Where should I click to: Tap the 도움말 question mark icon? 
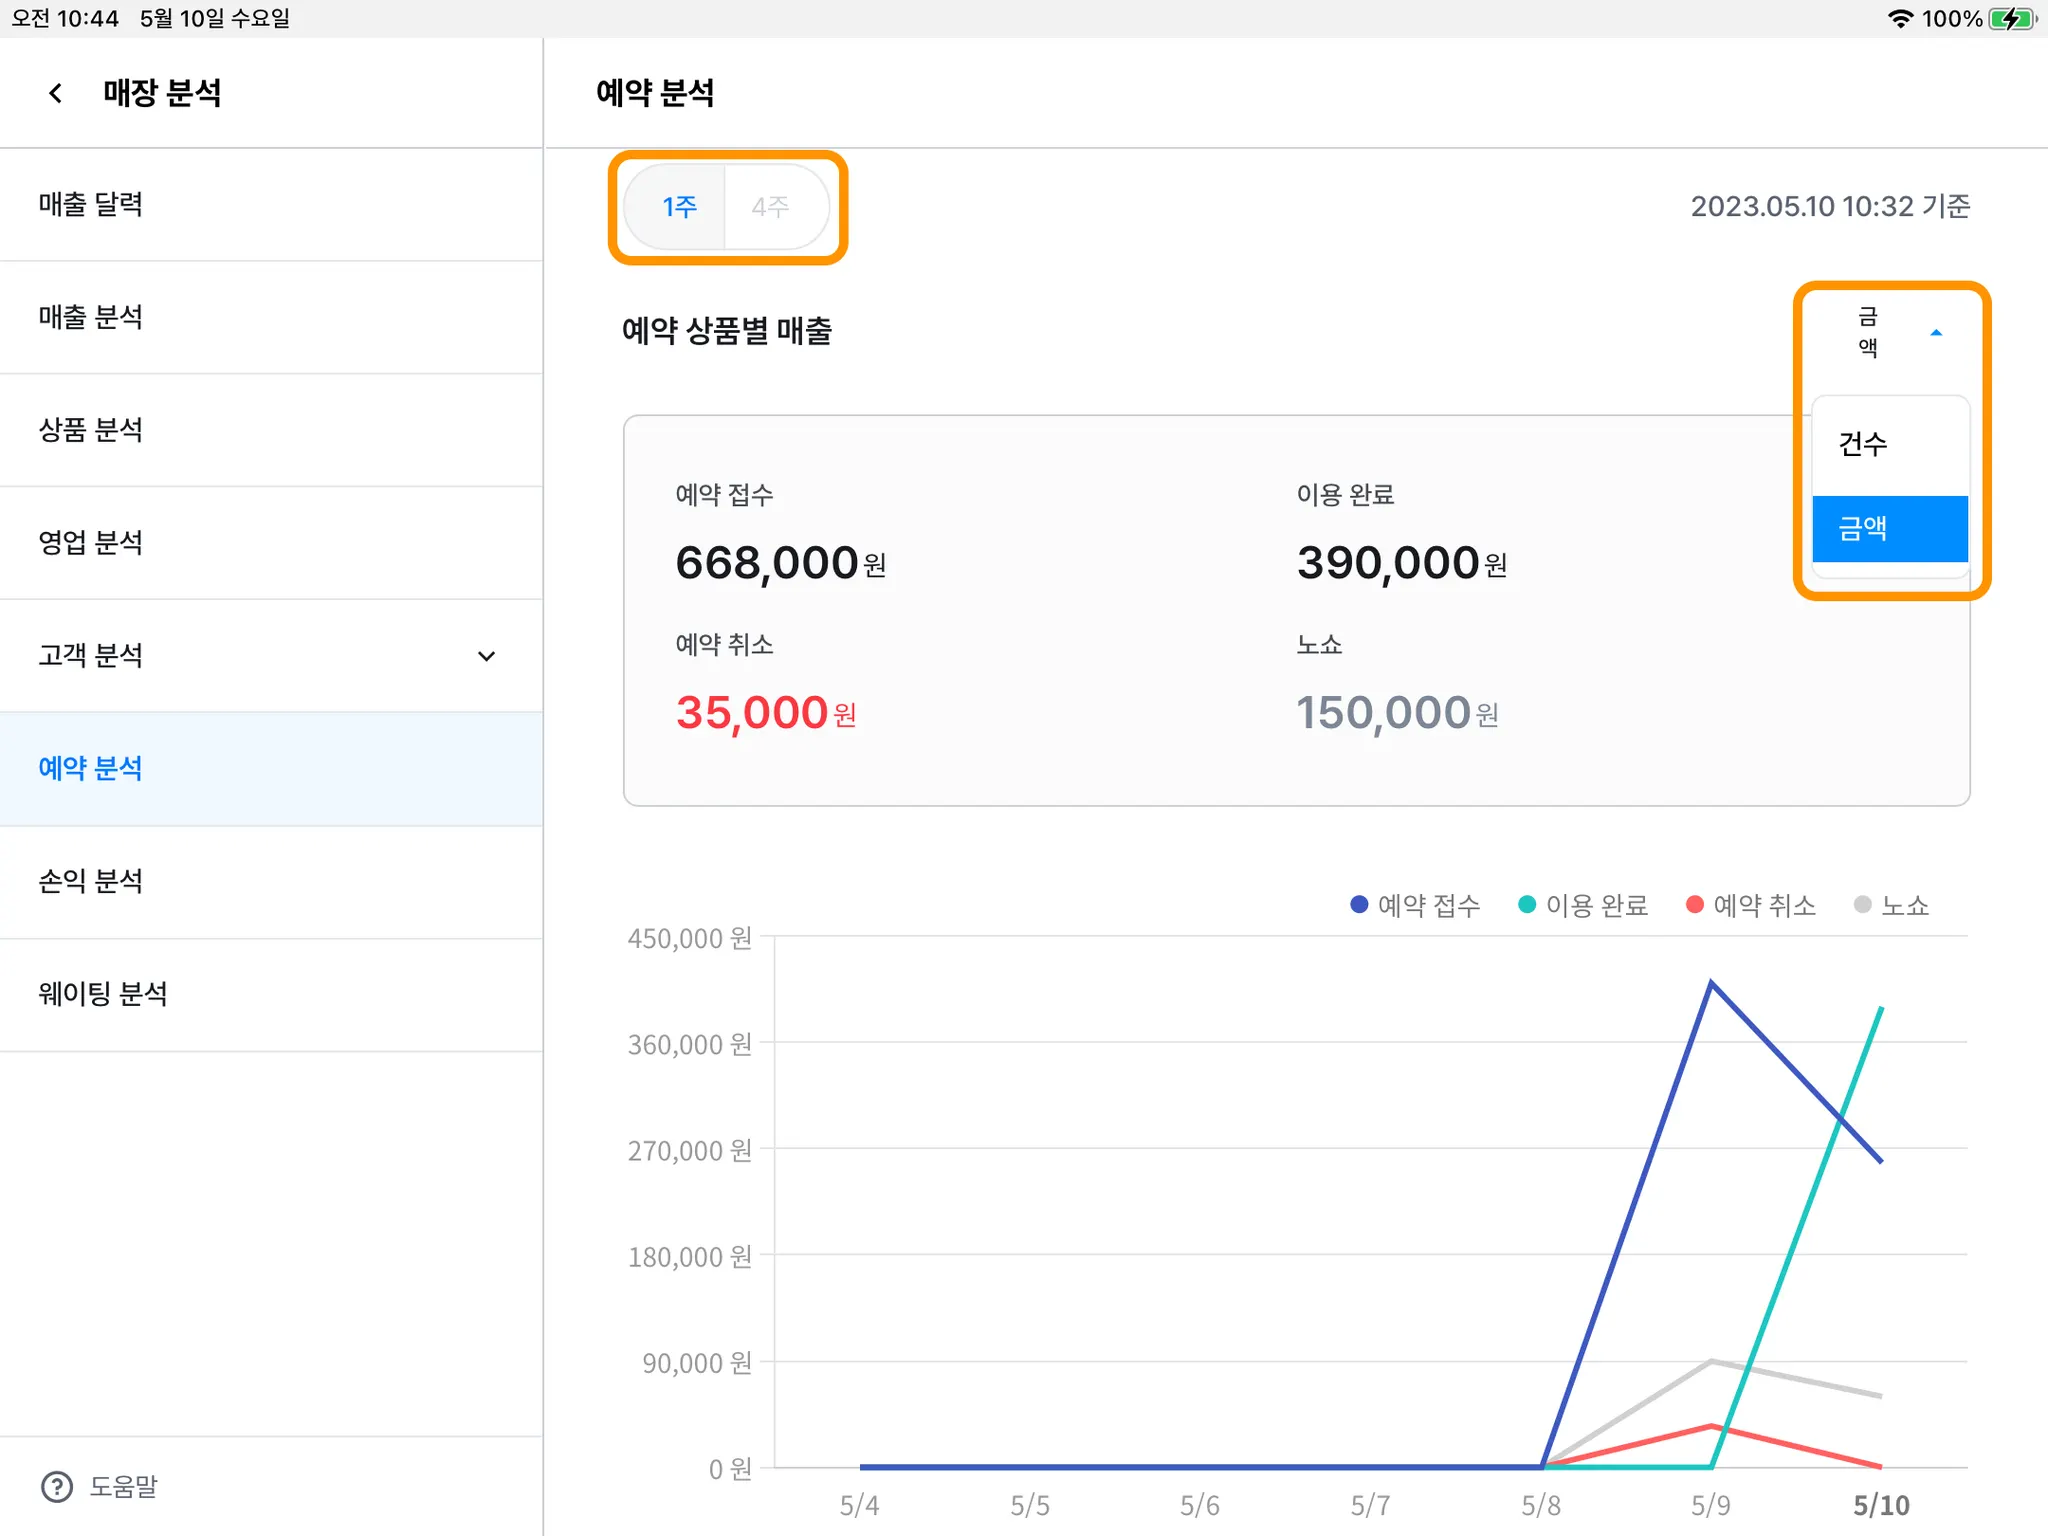tap(57, 1487)
